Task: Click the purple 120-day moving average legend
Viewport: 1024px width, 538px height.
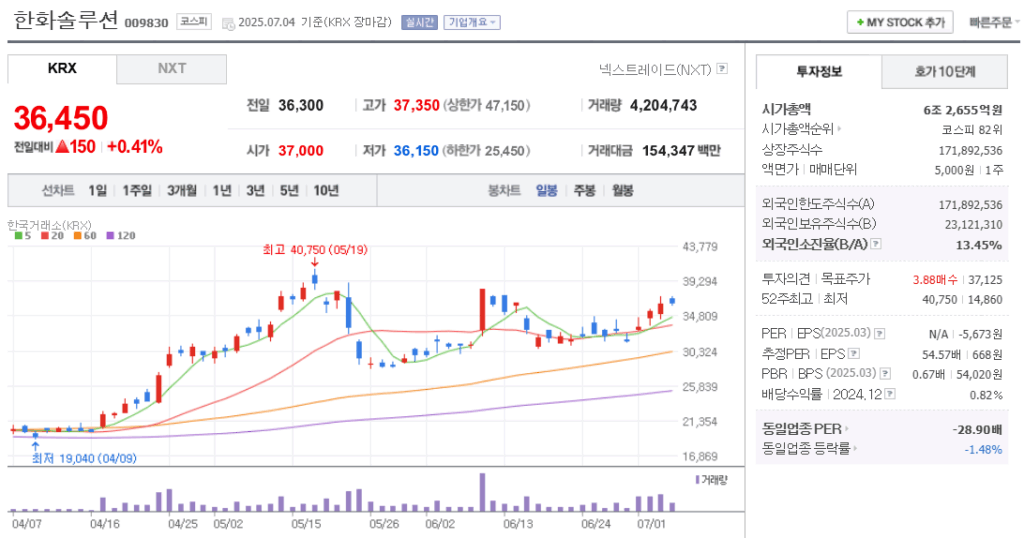Action: pos(121,236)
